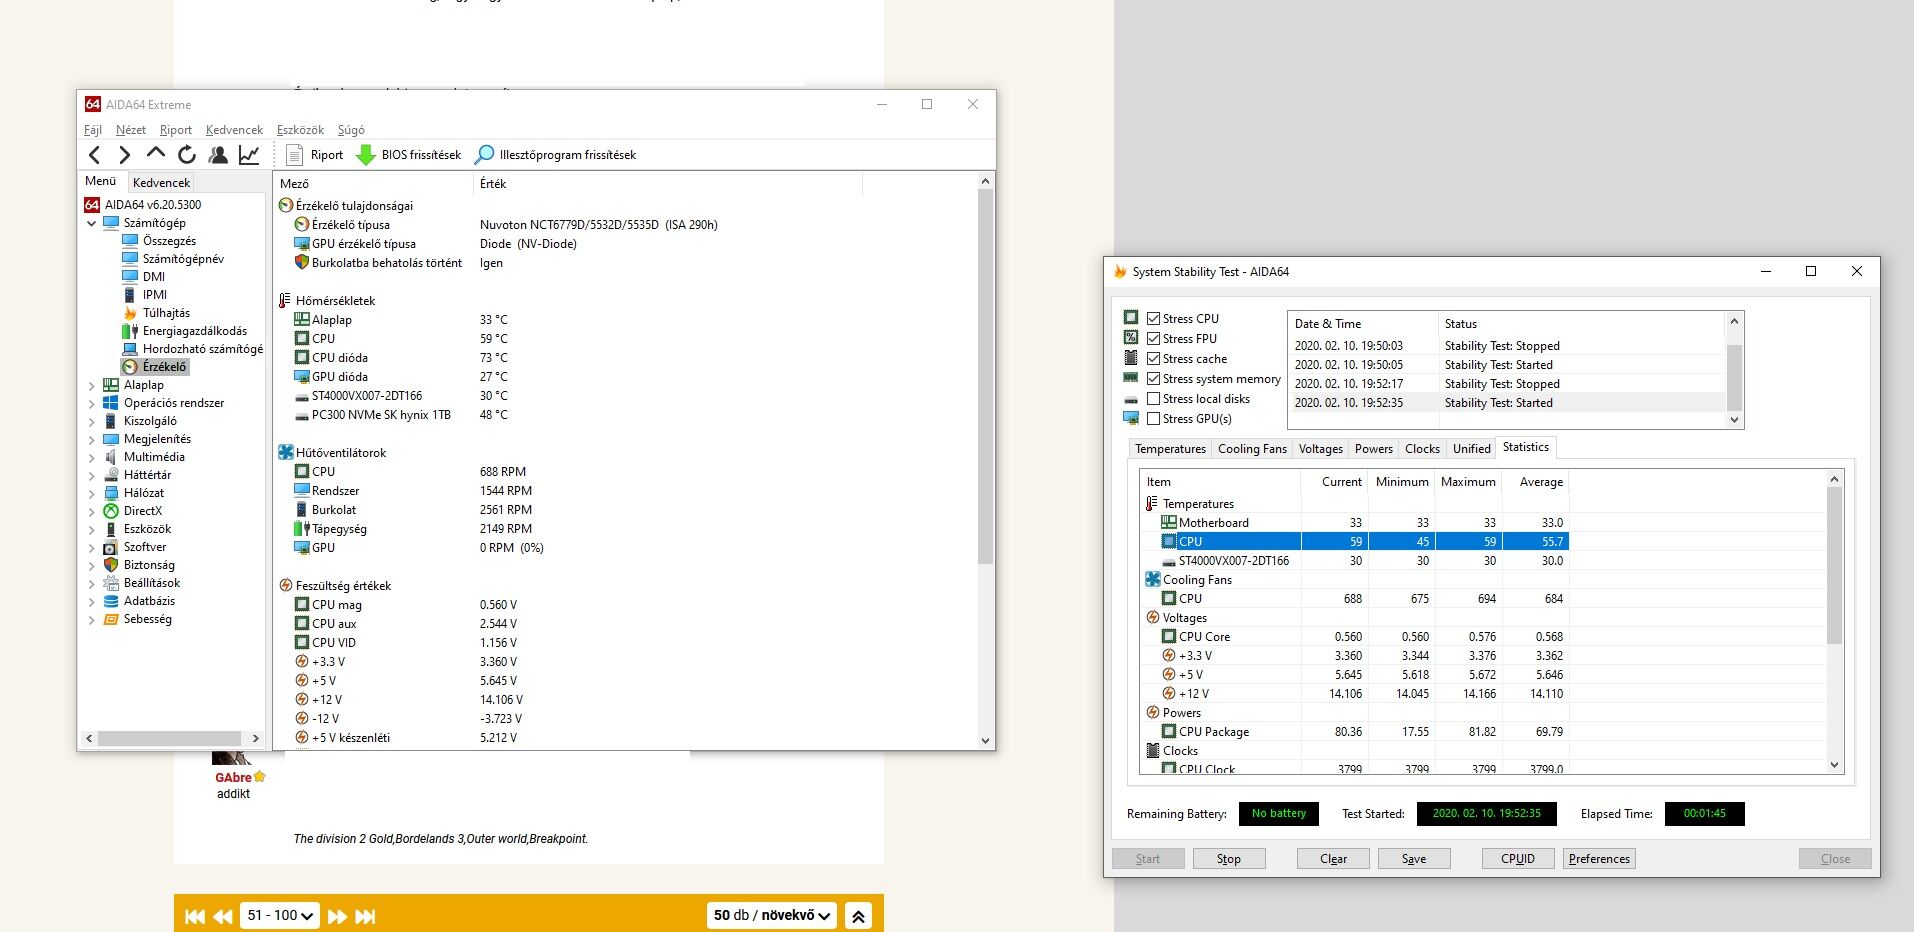Expand the Kiszolgáló tree node
This screenshot has height=932, width=1914.
pyautogui.click(x=92, y=421)
